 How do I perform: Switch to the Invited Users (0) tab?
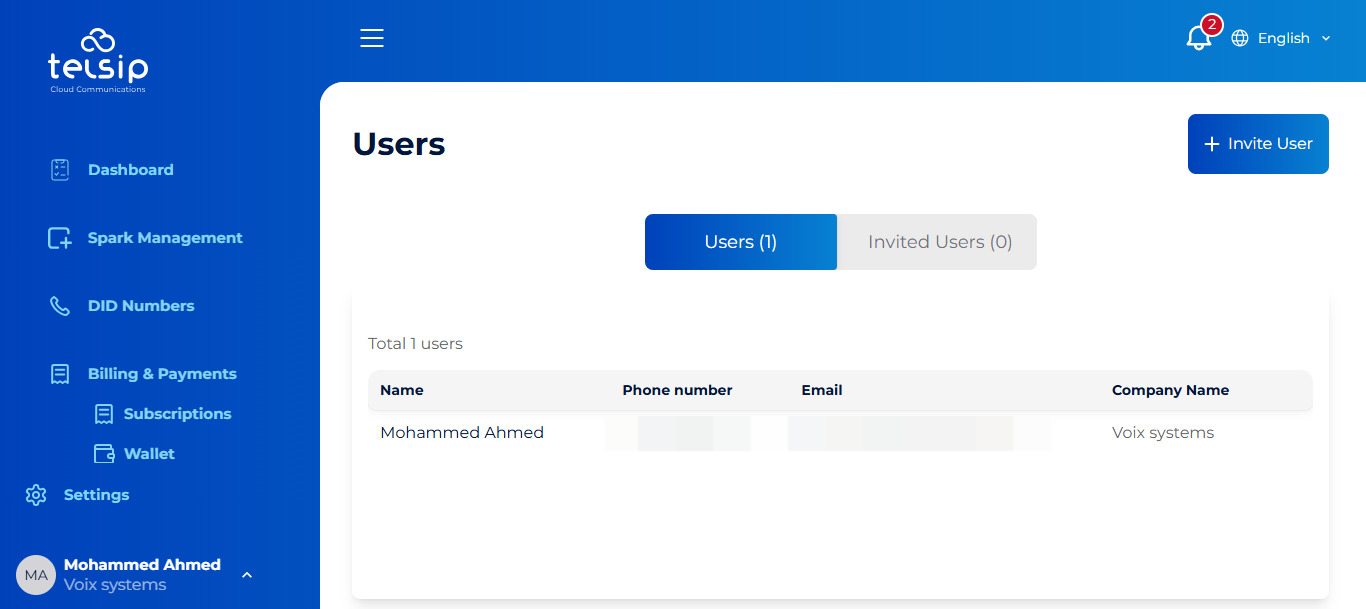(939, 242)
